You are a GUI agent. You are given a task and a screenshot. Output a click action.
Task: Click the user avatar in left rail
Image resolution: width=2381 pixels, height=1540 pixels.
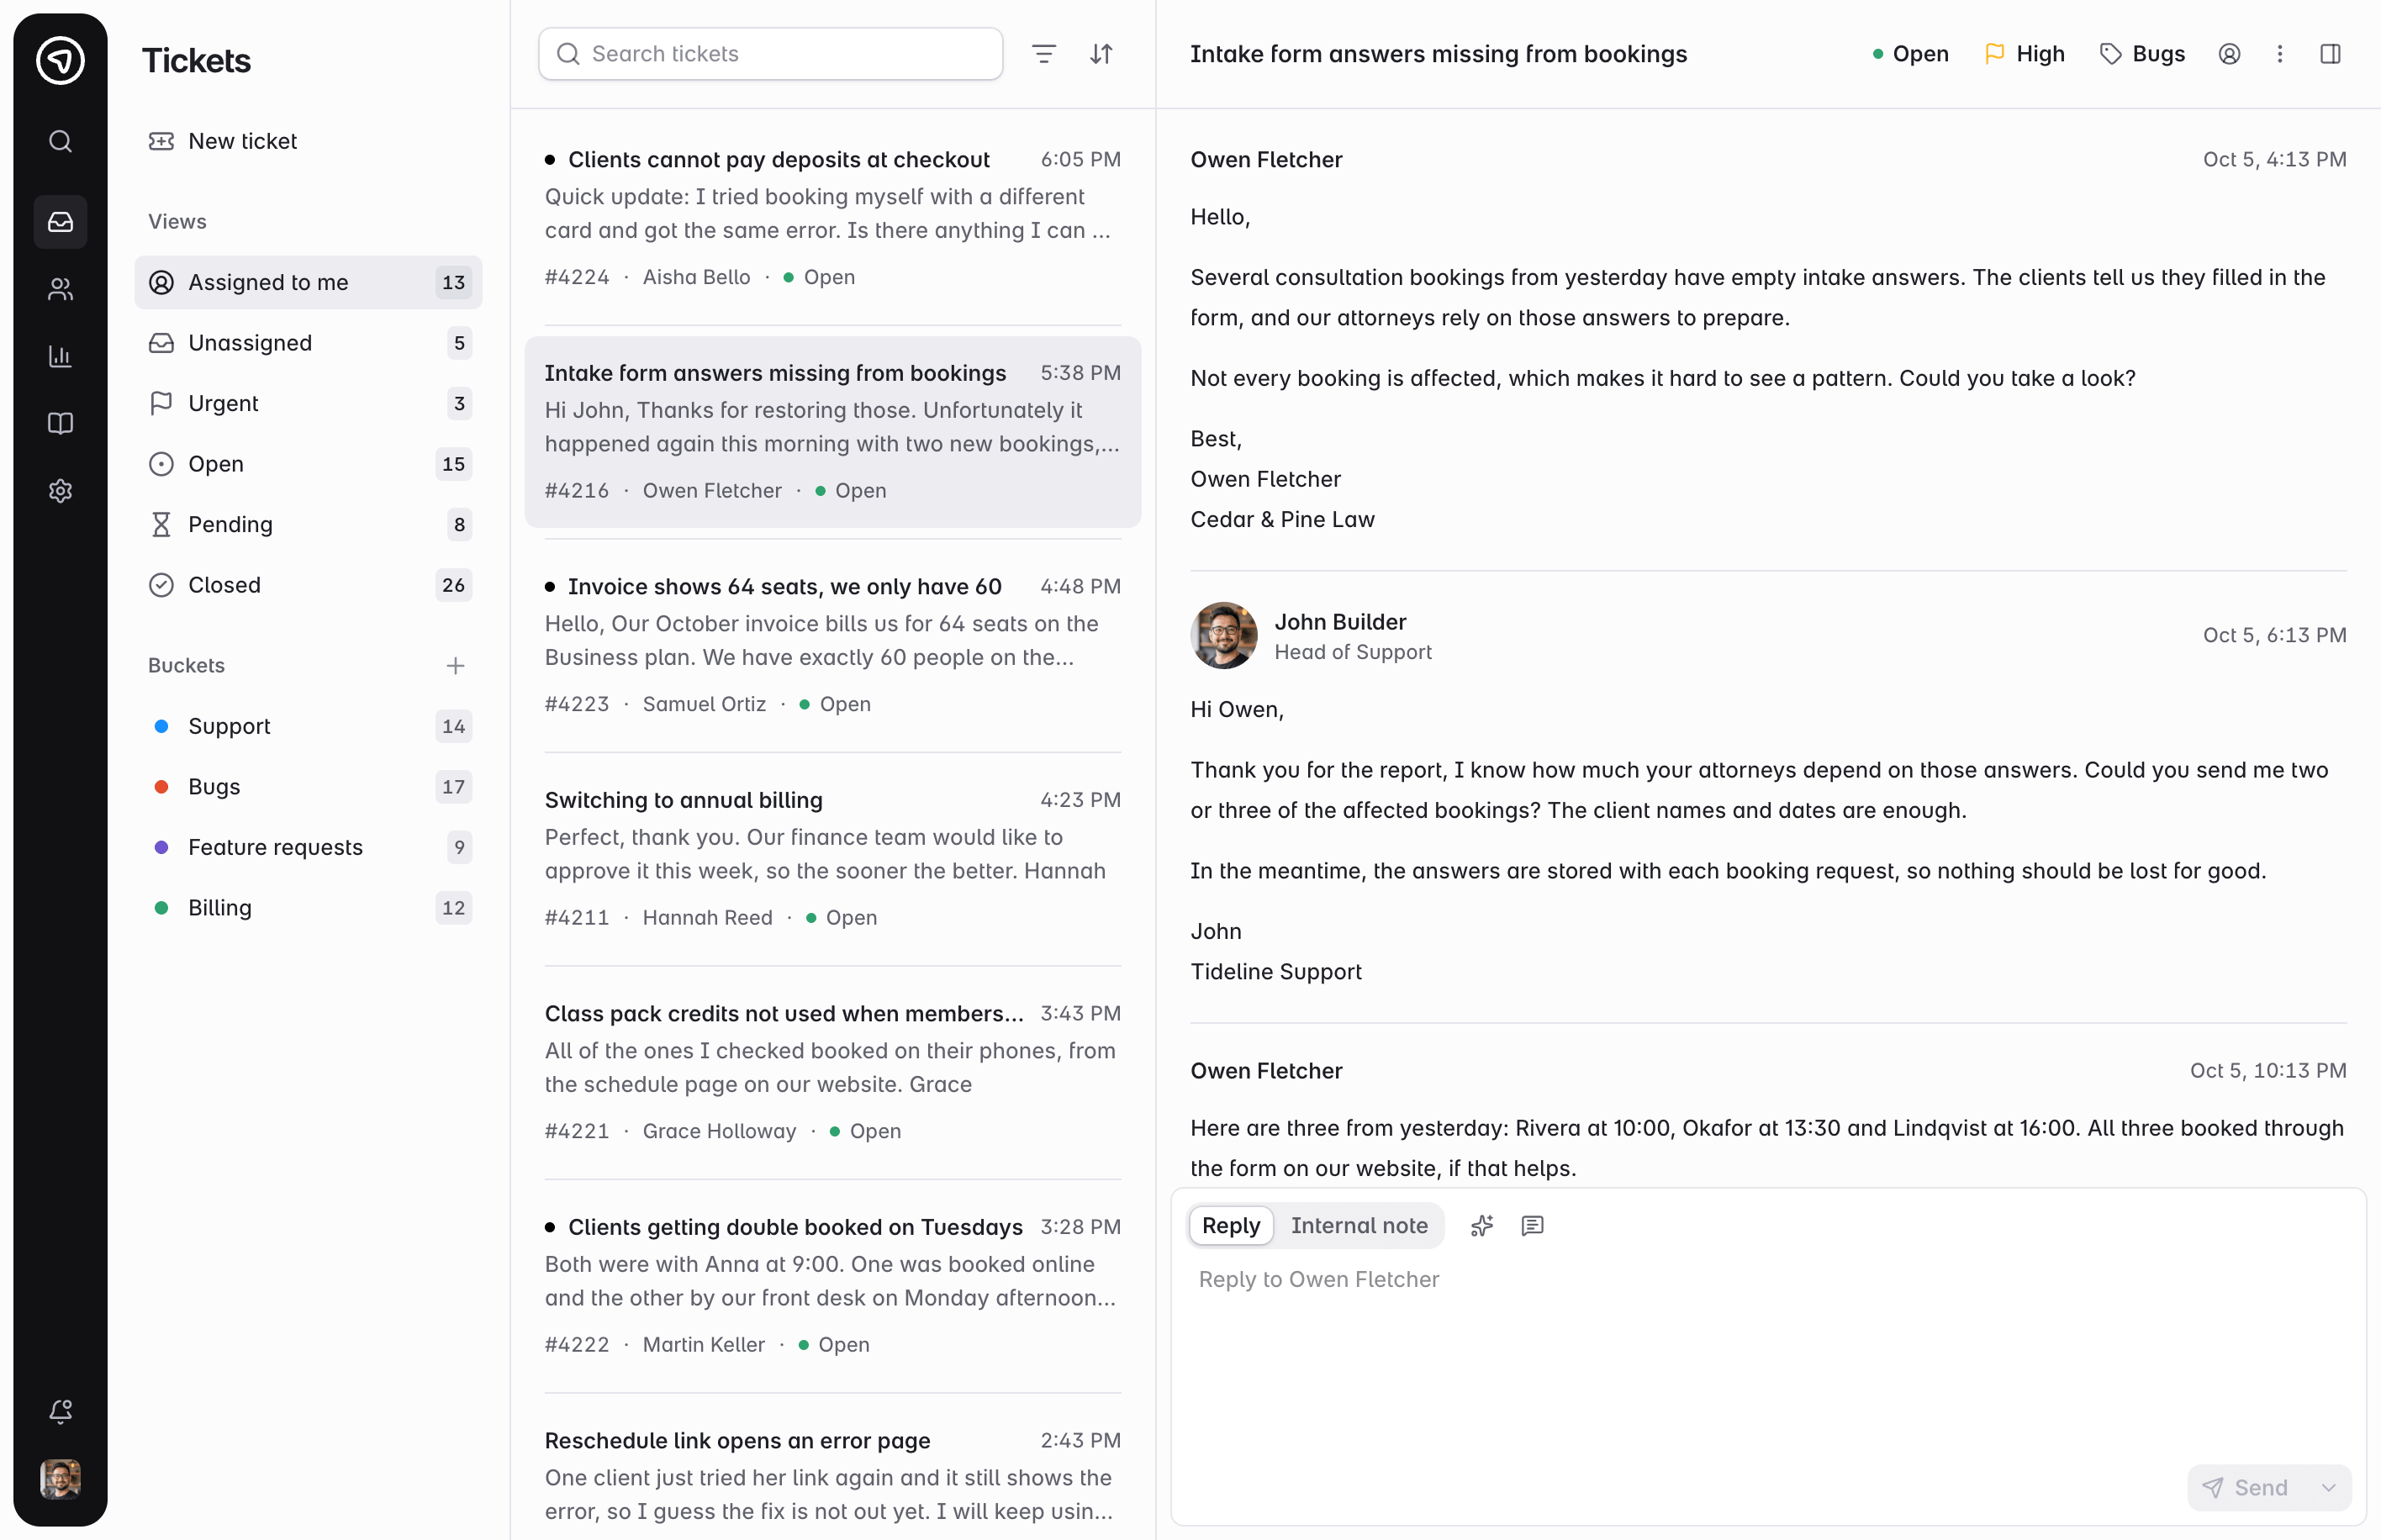(60, 1479)
